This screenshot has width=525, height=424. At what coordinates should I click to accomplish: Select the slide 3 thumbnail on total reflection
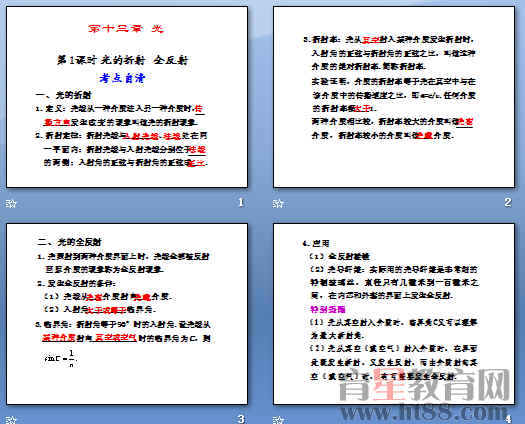[127, 314]
